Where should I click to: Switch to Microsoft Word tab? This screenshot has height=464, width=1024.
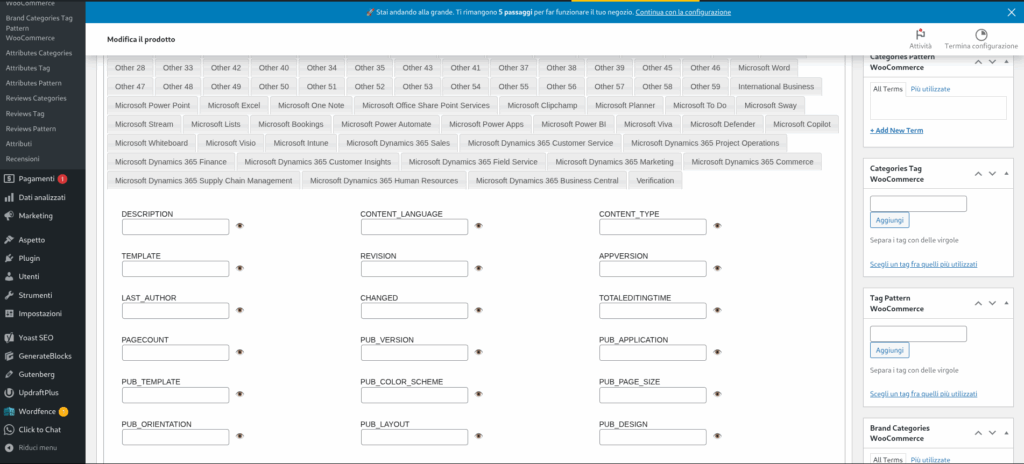[x=764, y=68]
